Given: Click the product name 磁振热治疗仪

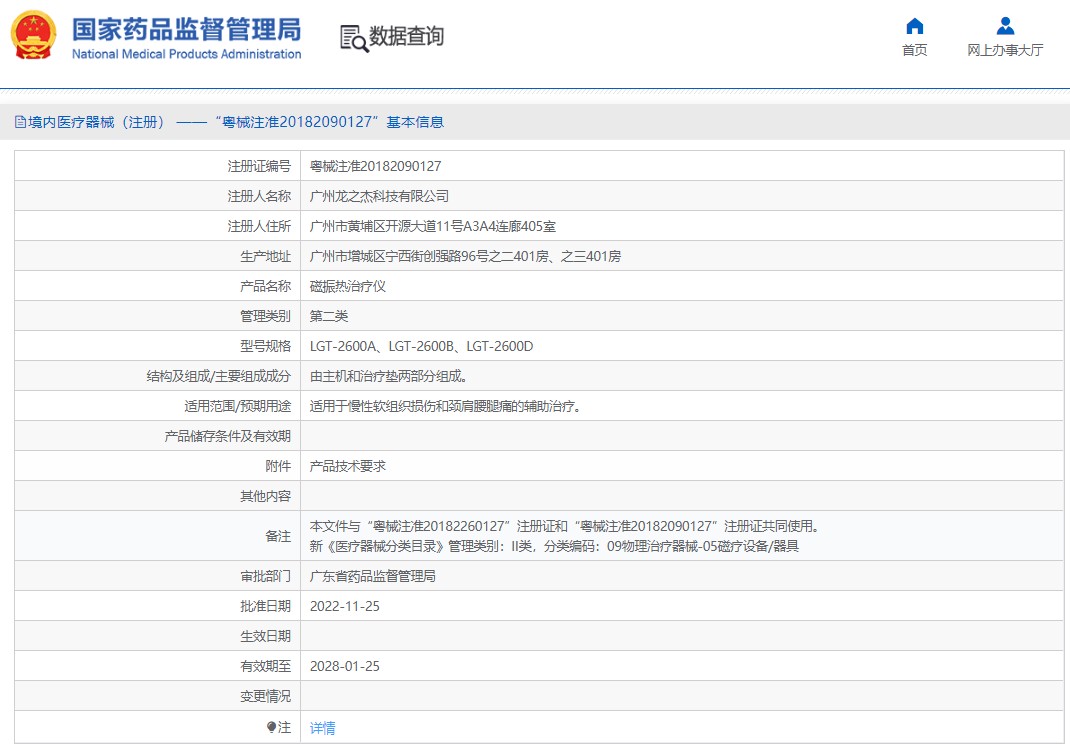Looking at the screenshot, I should (x=348, y=286).
